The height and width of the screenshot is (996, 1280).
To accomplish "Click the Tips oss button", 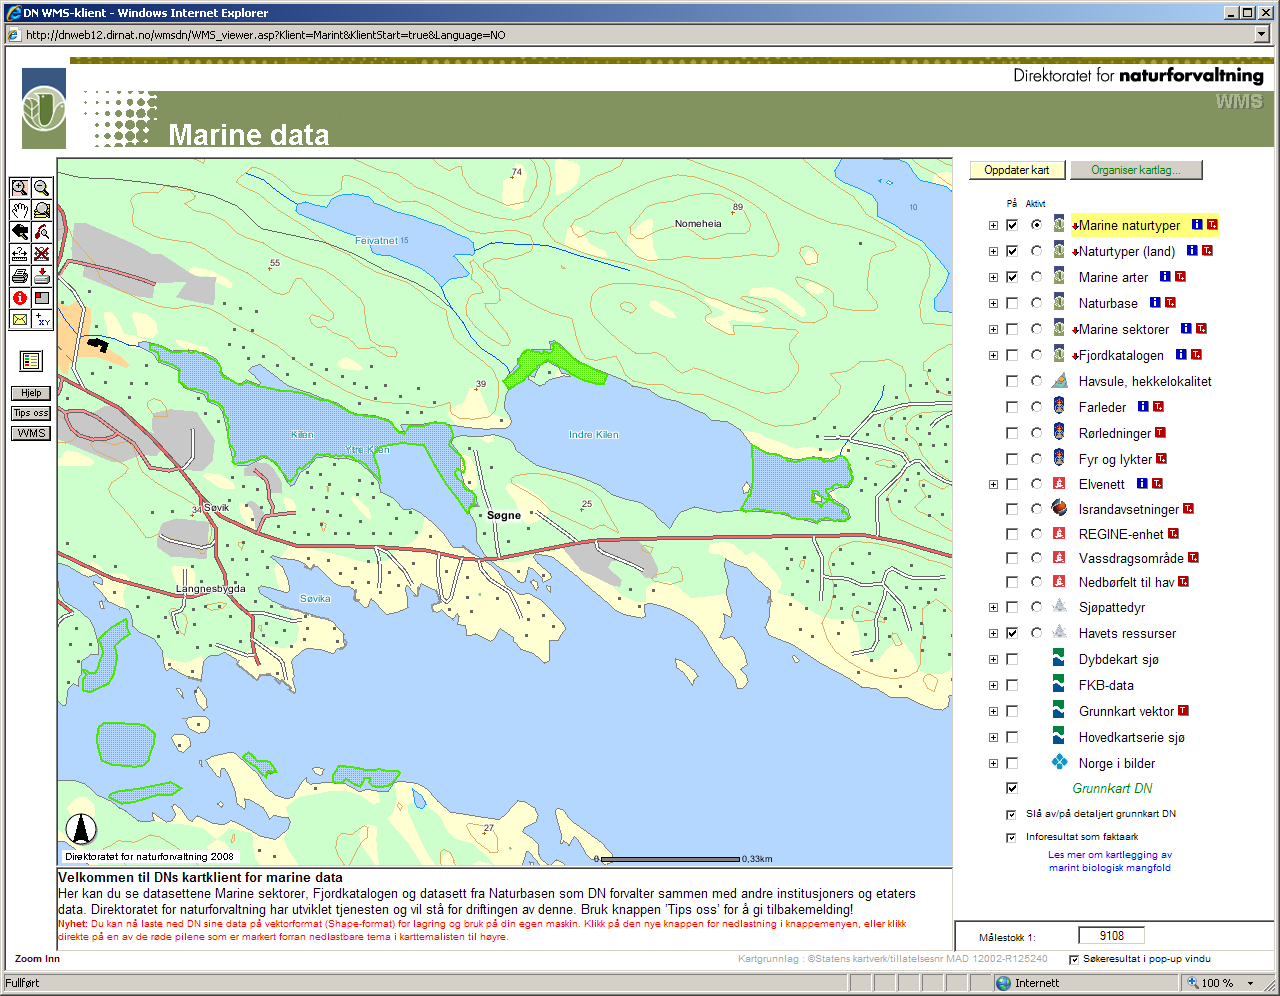I will [x=31, y=413].
